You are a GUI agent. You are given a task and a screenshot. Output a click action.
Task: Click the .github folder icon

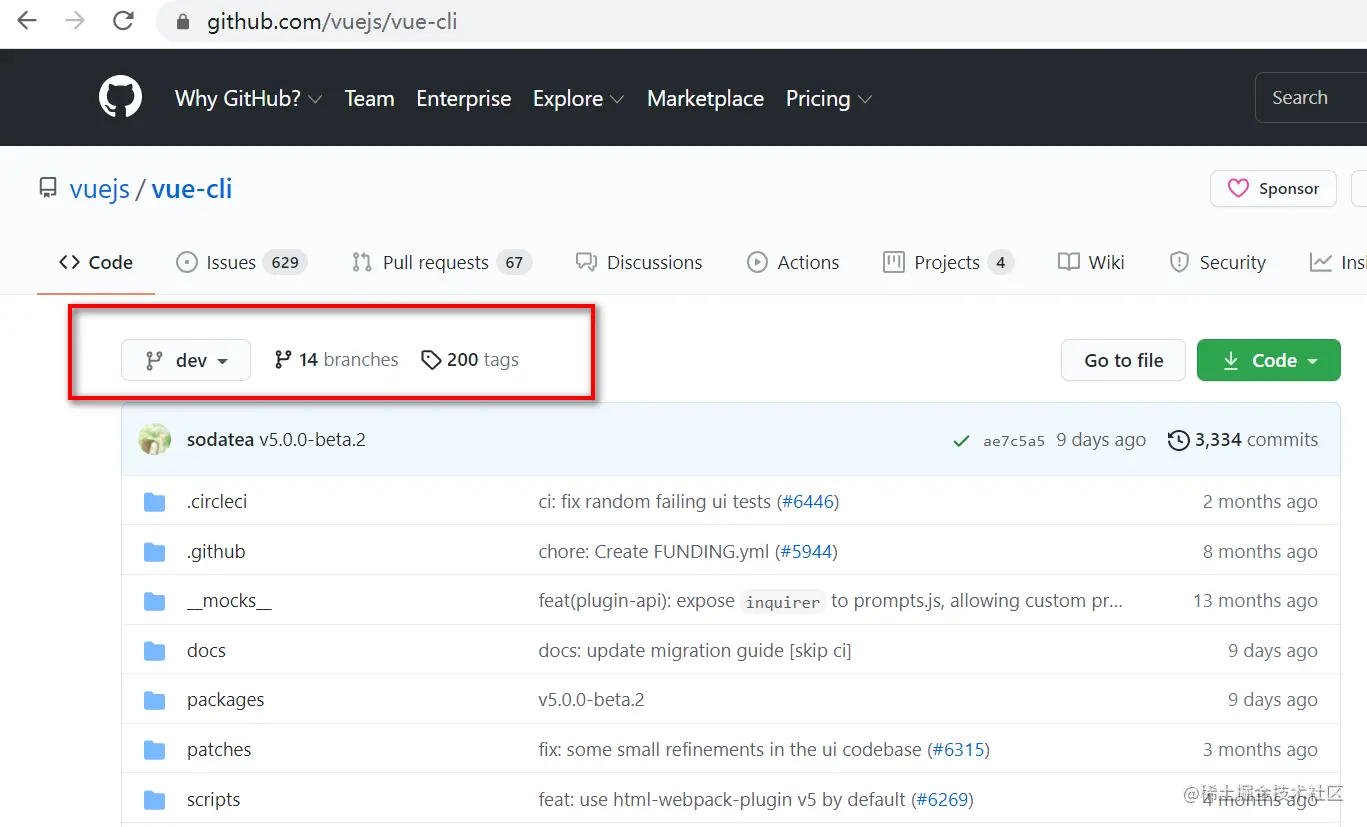154,552
